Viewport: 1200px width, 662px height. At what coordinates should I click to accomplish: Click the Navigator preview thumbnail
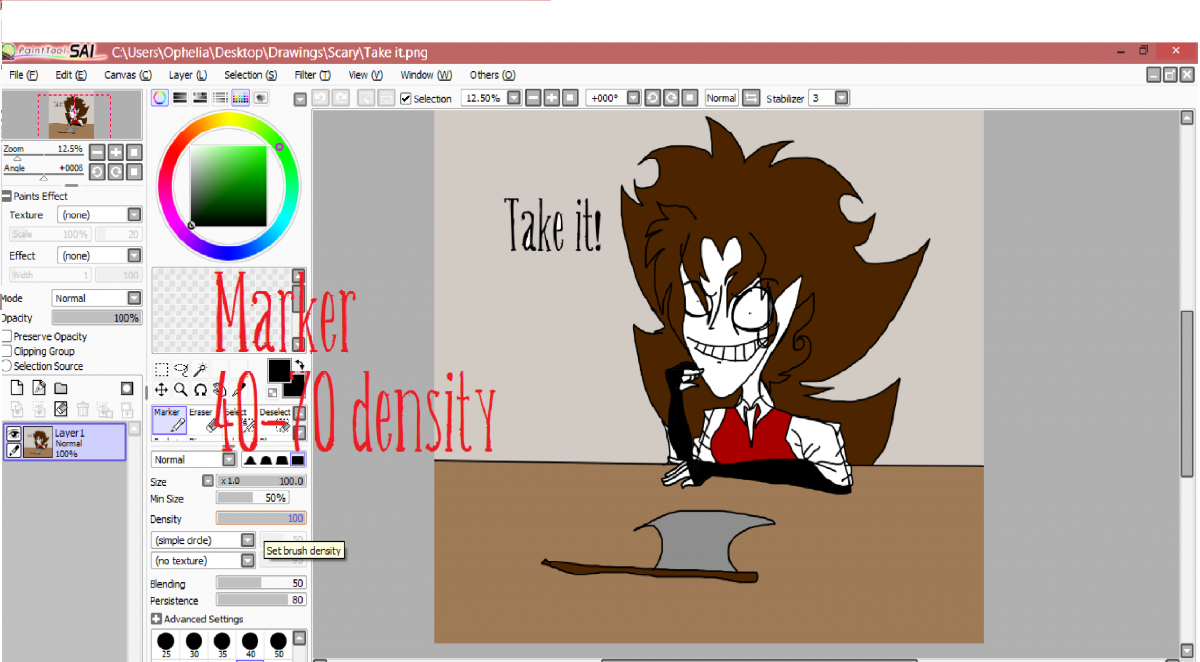pyautogui.click(x=71, y=115)
